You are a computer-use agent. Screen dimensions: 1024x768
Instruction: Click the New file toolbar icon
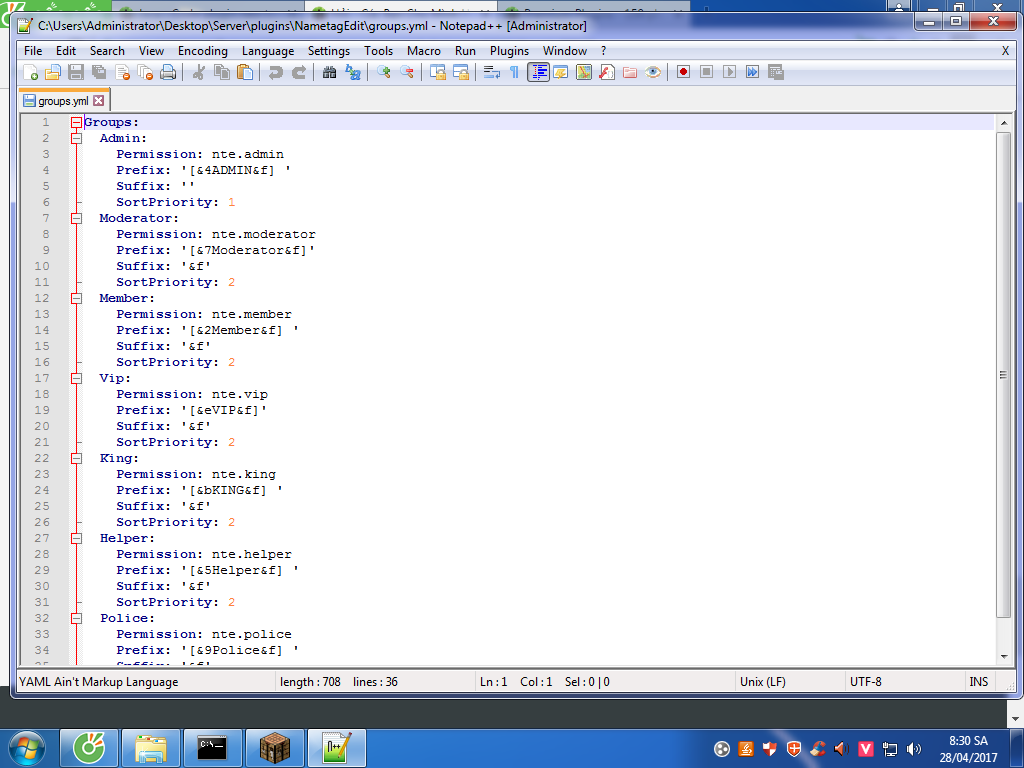[x=31, y=72]
